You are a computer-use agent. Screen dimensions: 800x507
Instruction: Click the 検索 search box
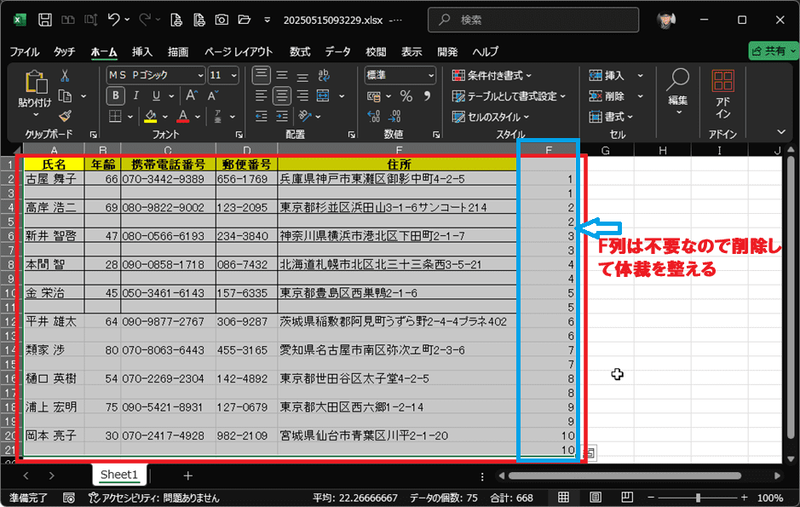coord(533,20)
